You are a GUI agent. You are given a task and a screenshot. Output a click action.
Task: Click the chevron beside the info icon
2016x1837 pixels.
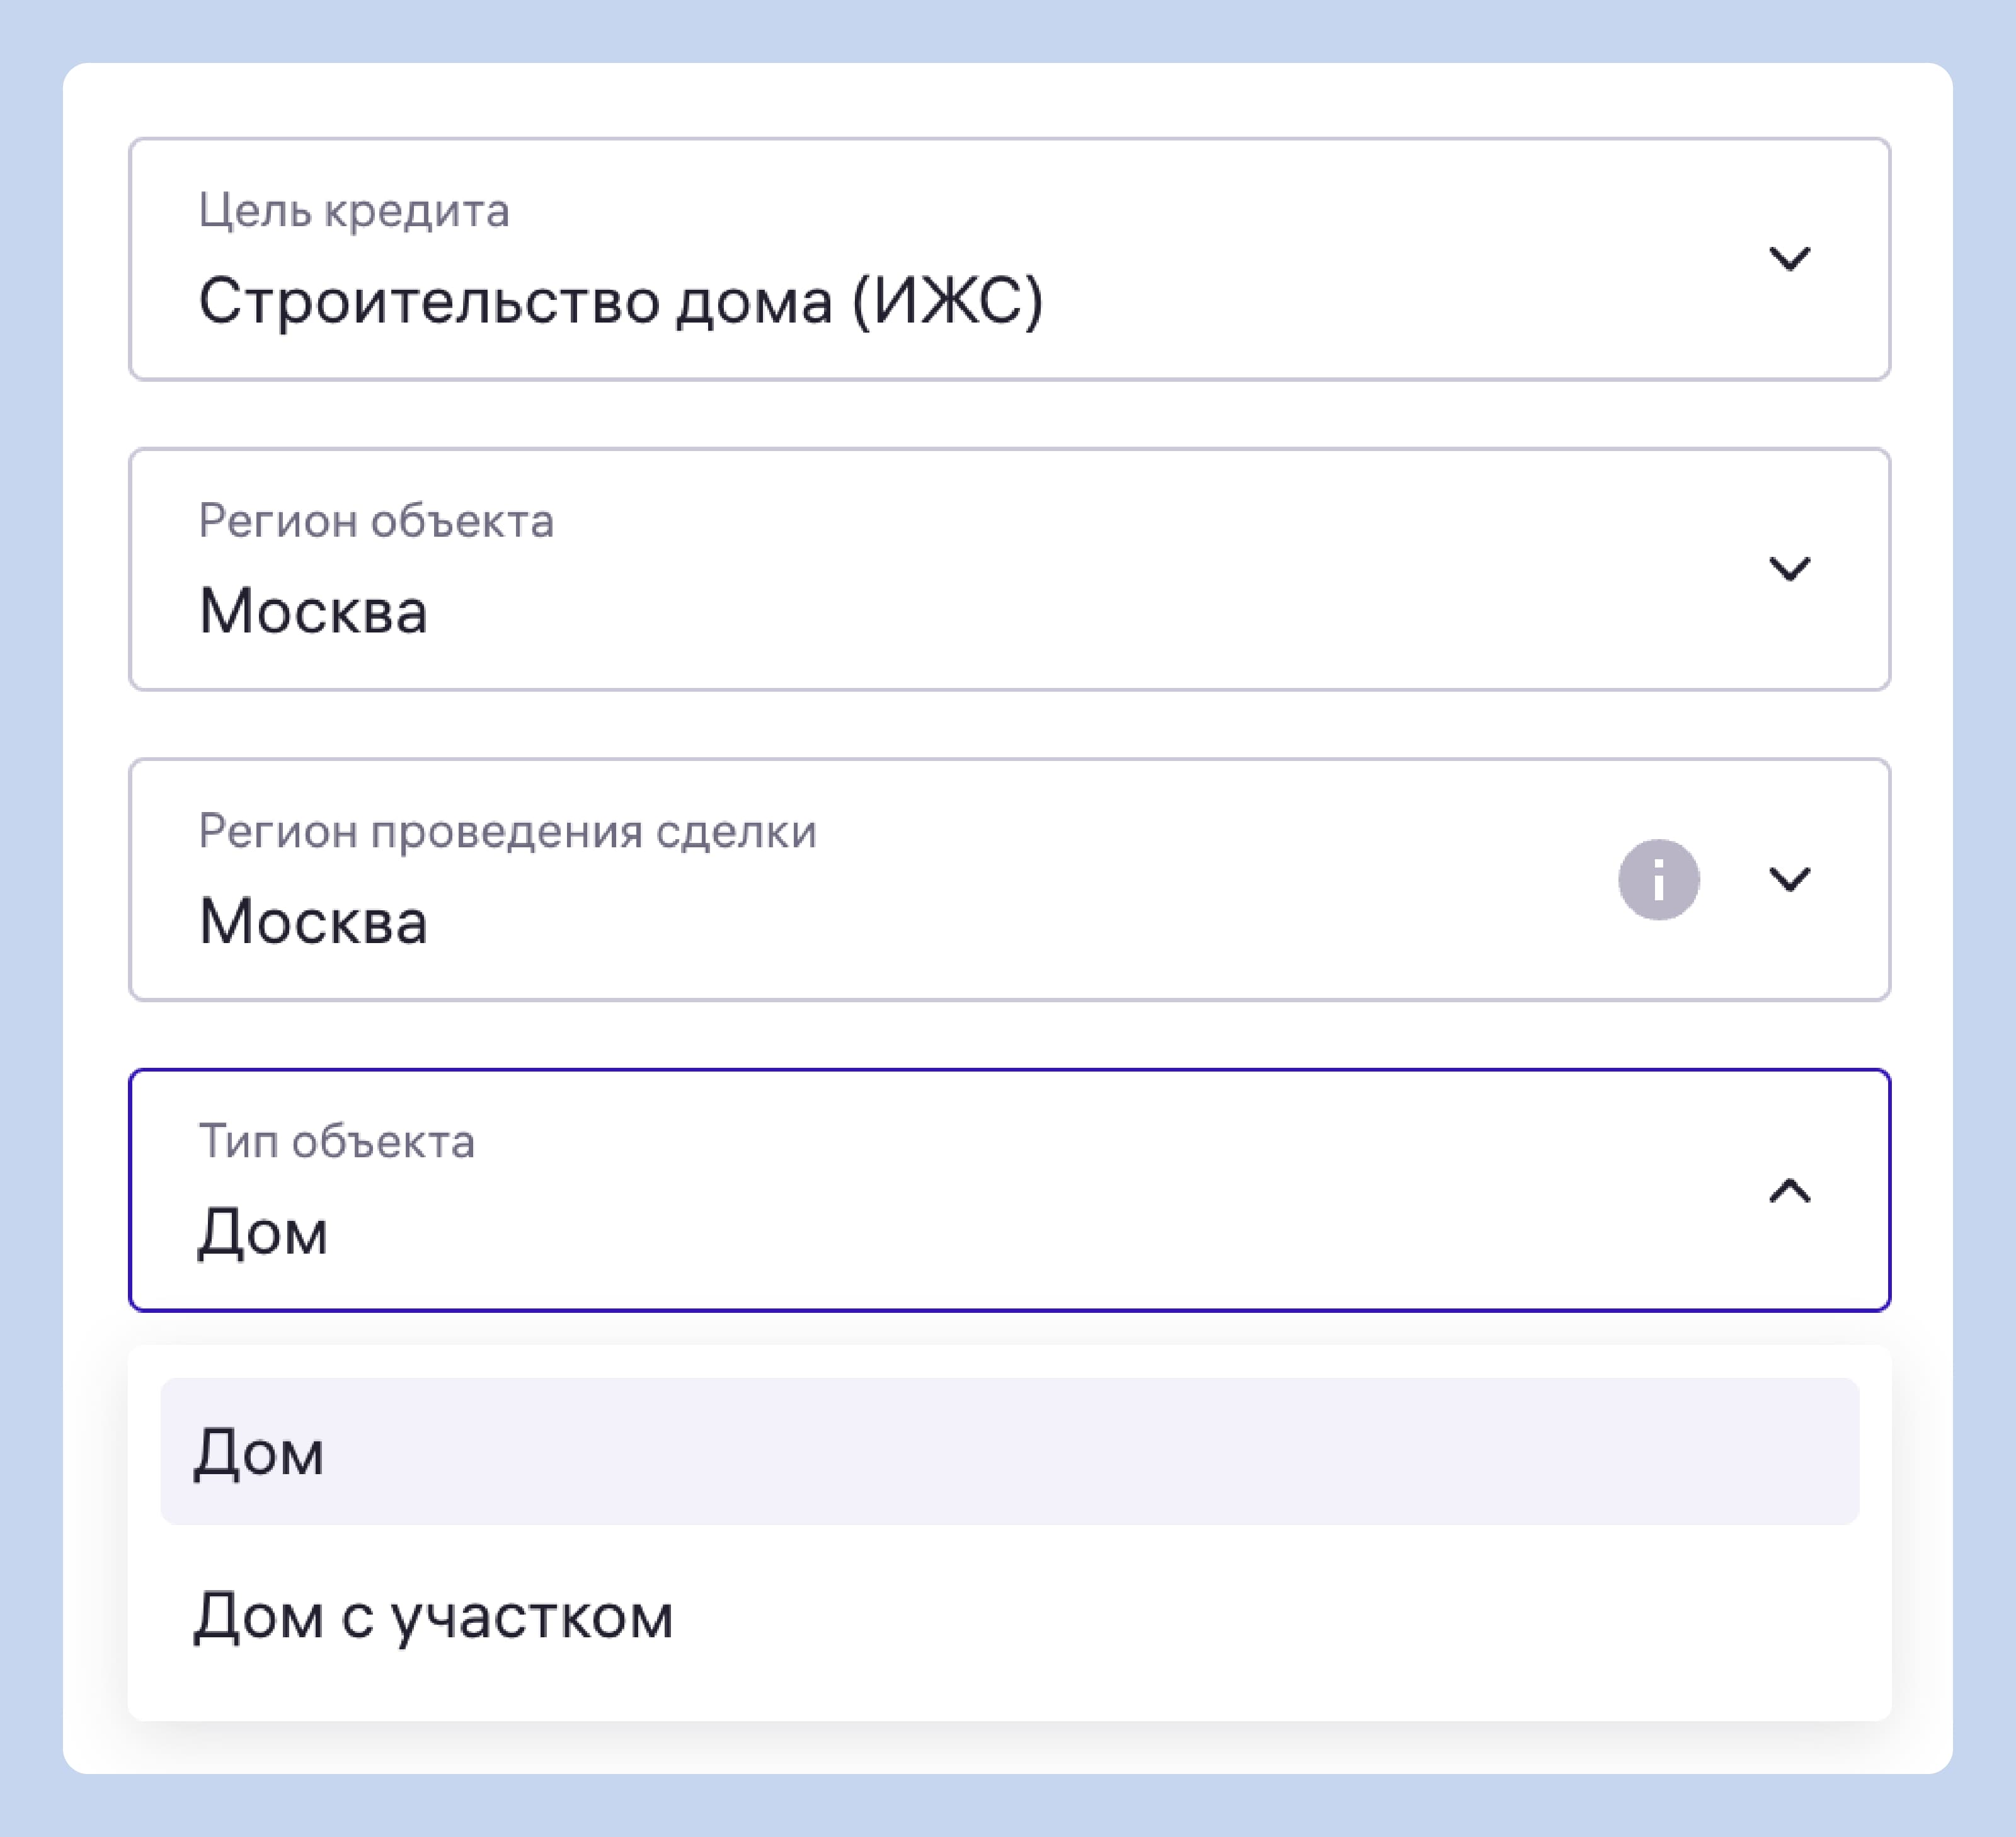(1789, 879)
